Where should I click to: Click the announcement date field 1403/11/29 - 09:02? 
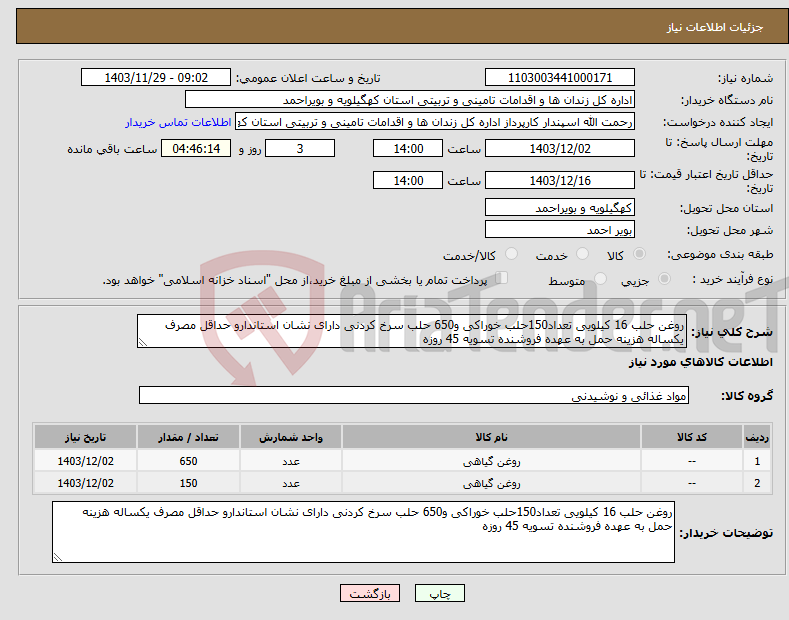point(156,78)
